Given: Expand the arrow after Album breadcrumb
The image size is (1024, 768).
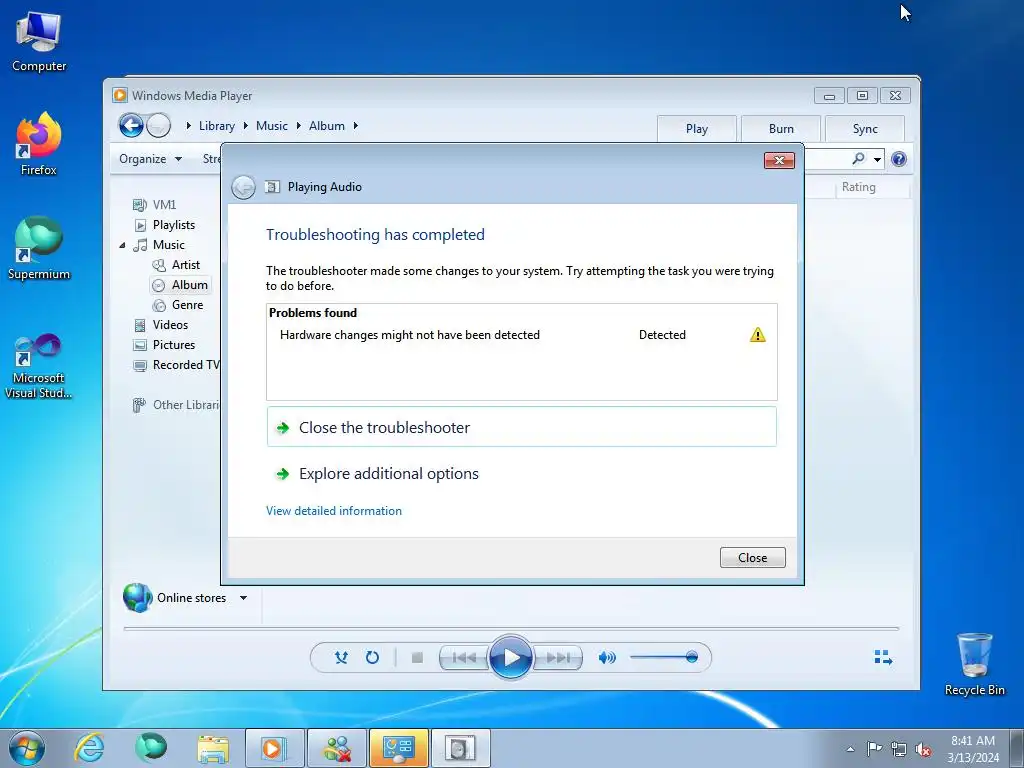Looking at the screenshot, I should [x=355, y=125].
